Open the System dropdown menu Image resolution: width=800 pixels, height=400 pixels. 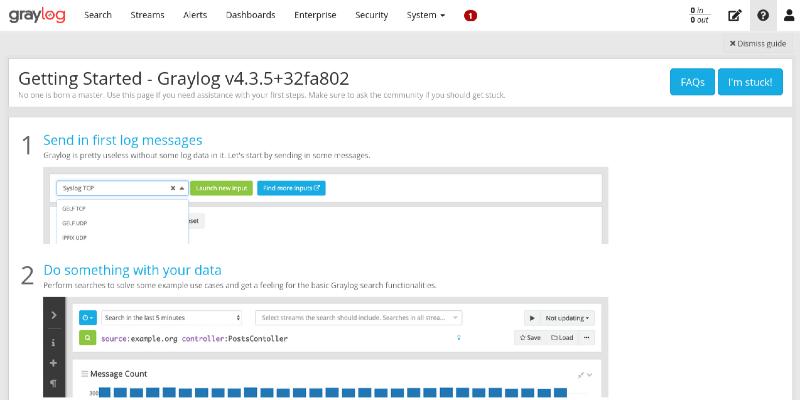pyautogui.click(x=426, y=16)
